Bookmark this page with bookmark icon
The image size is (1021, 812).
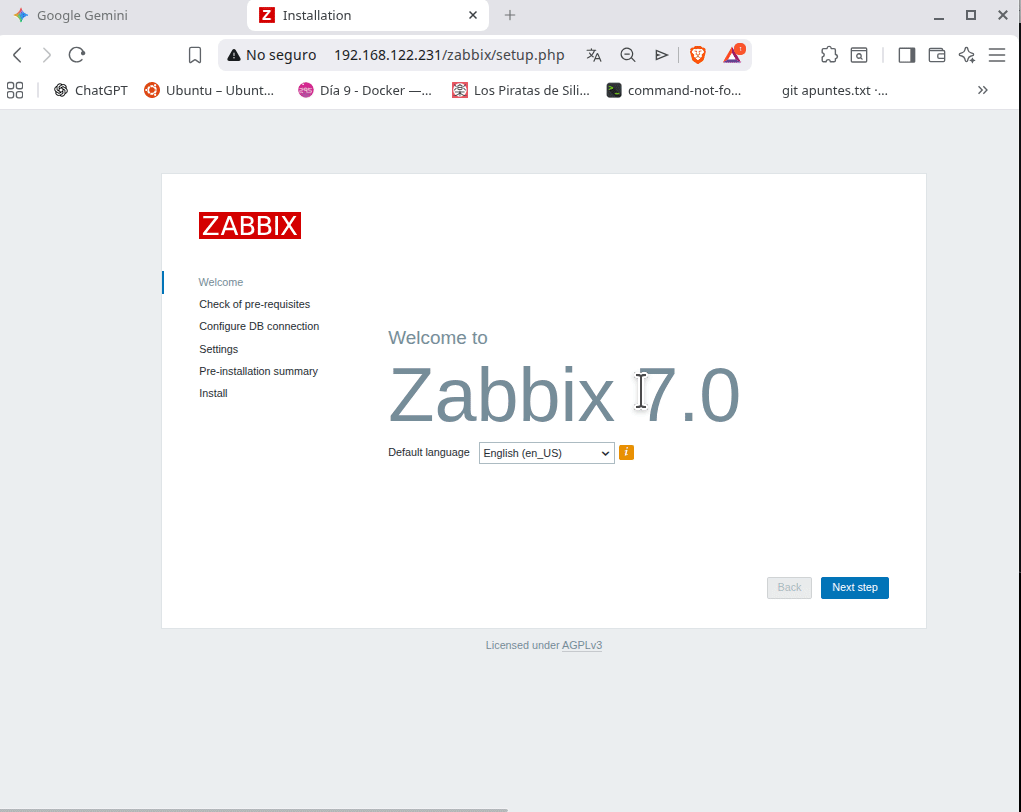195,55
